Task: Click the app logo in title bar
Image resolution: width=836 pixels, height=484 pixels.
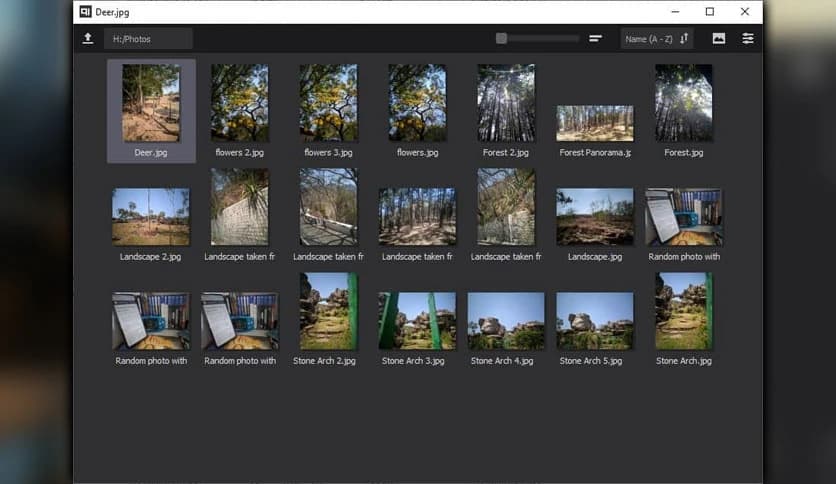Action: point(85,12)
